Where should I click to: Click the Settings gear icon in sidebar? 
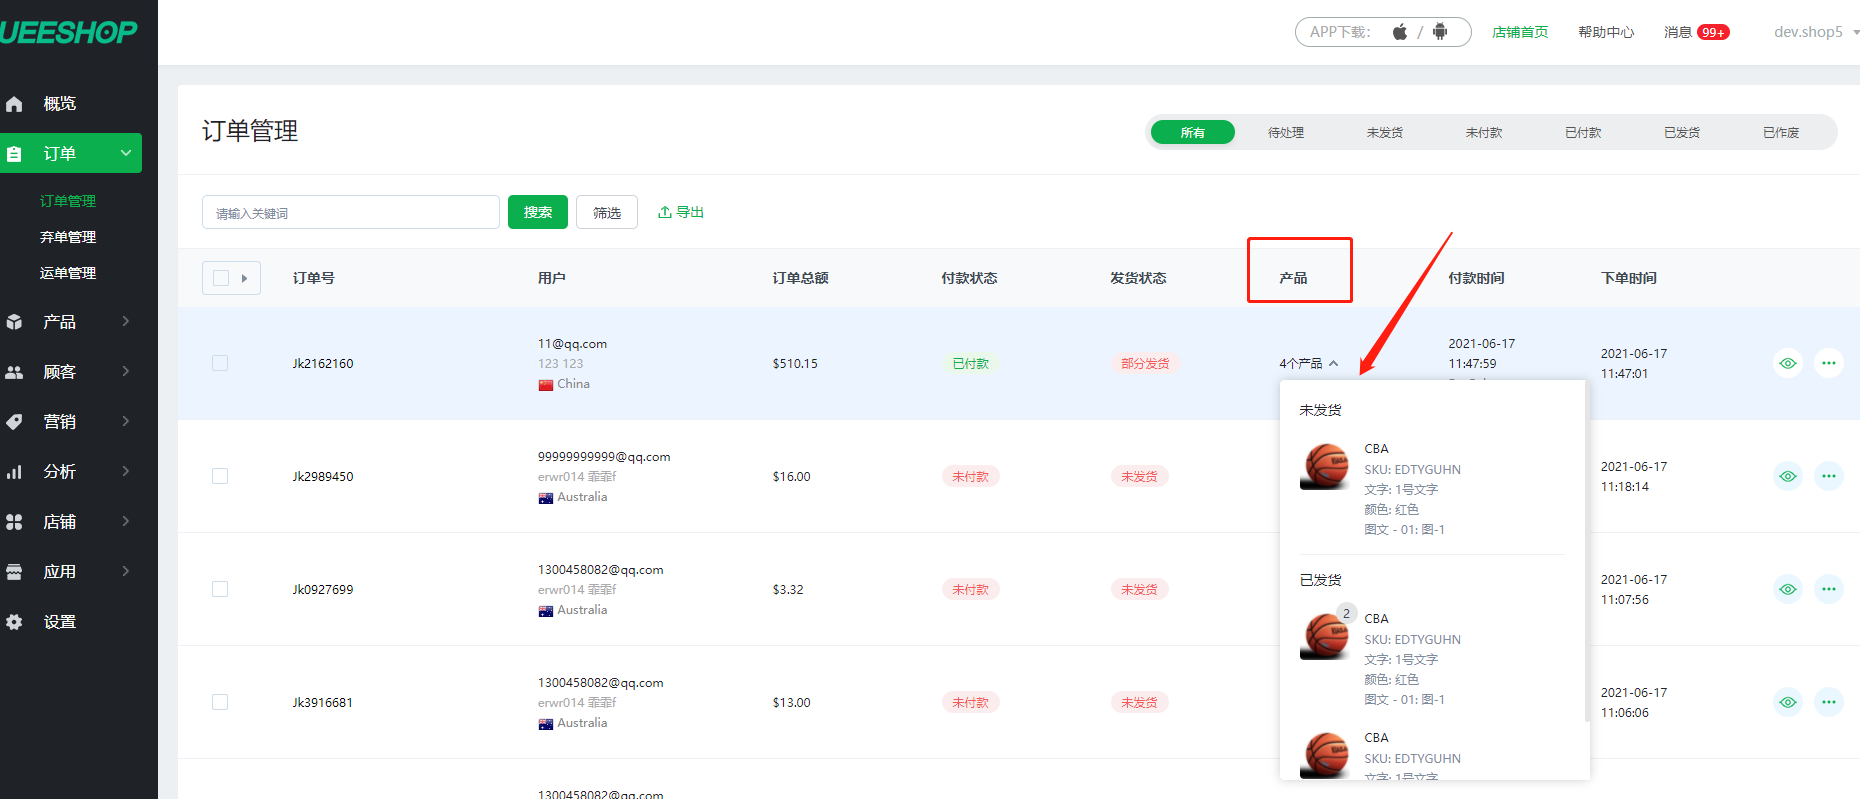pyautogui.click(x=14, y=622)
